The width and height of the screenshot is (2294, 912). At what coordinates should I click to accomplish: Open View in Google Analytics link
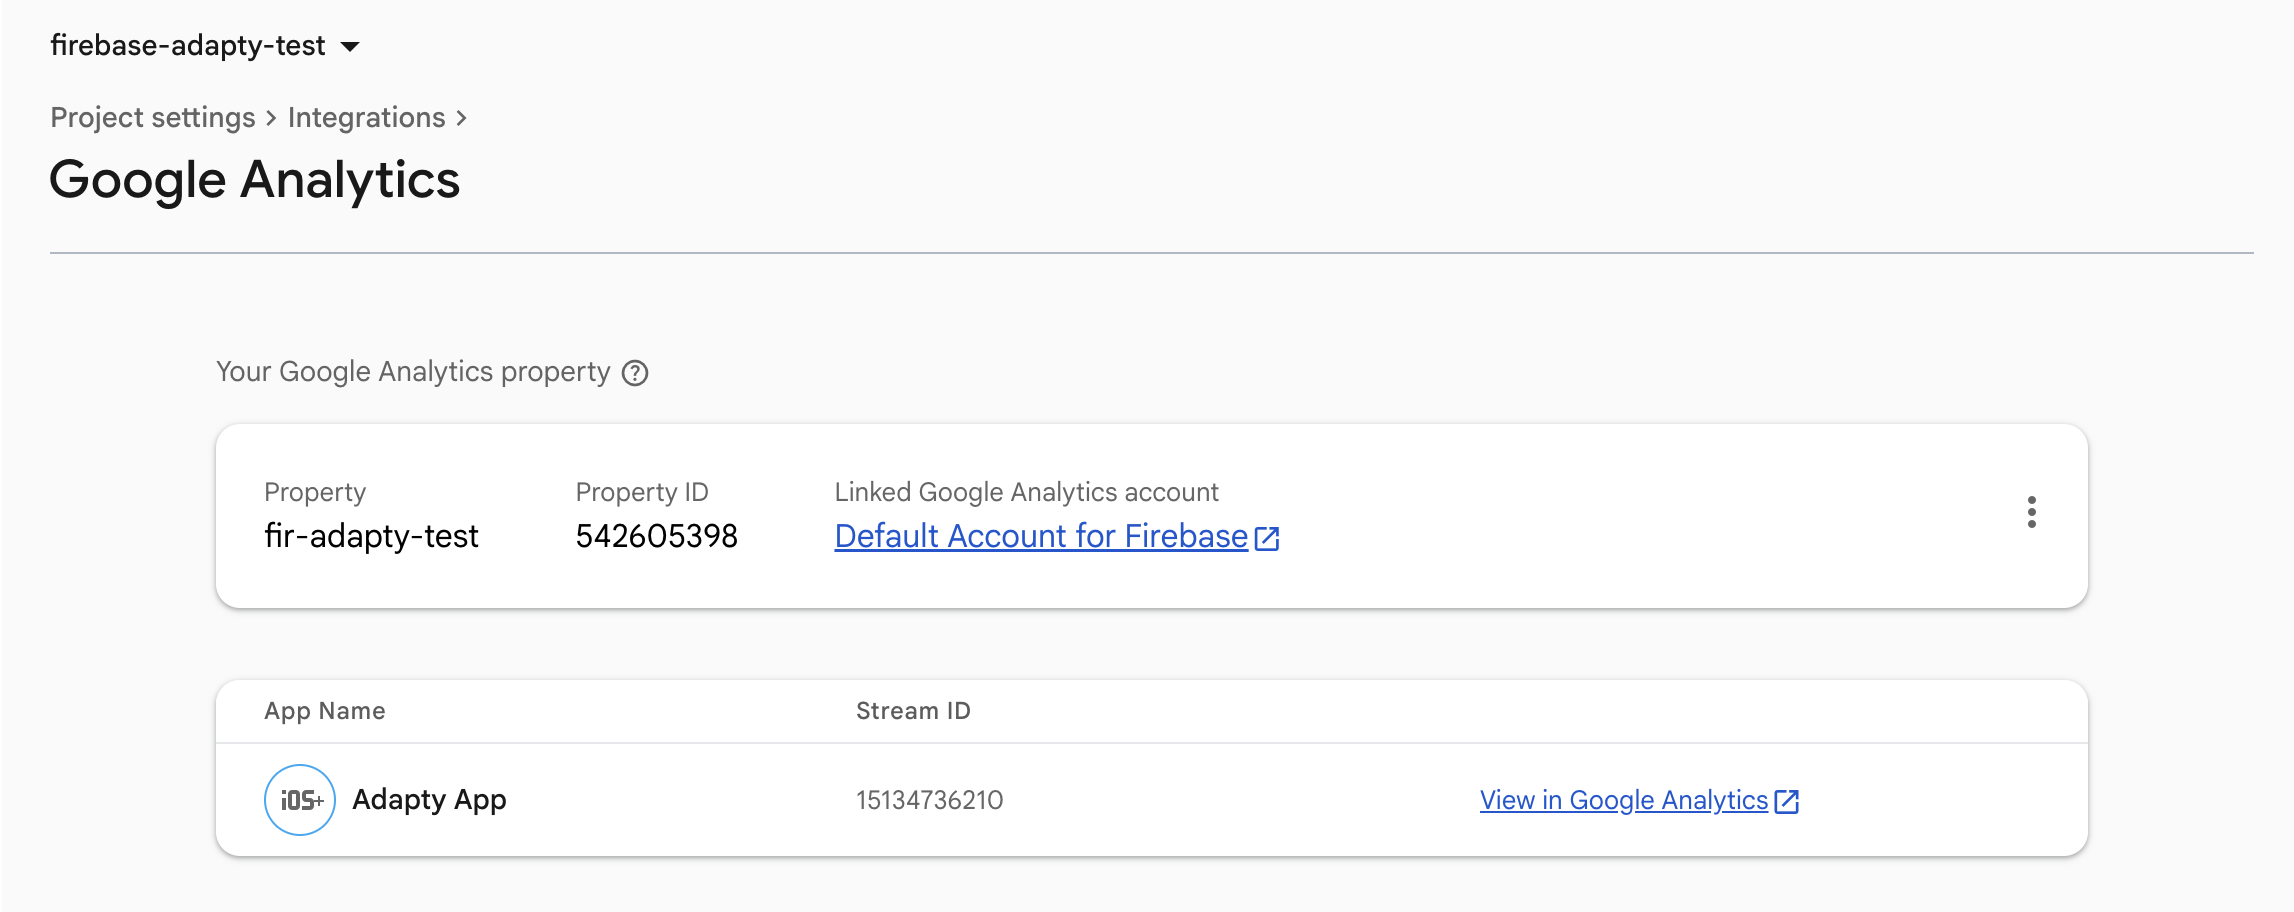1624,800
